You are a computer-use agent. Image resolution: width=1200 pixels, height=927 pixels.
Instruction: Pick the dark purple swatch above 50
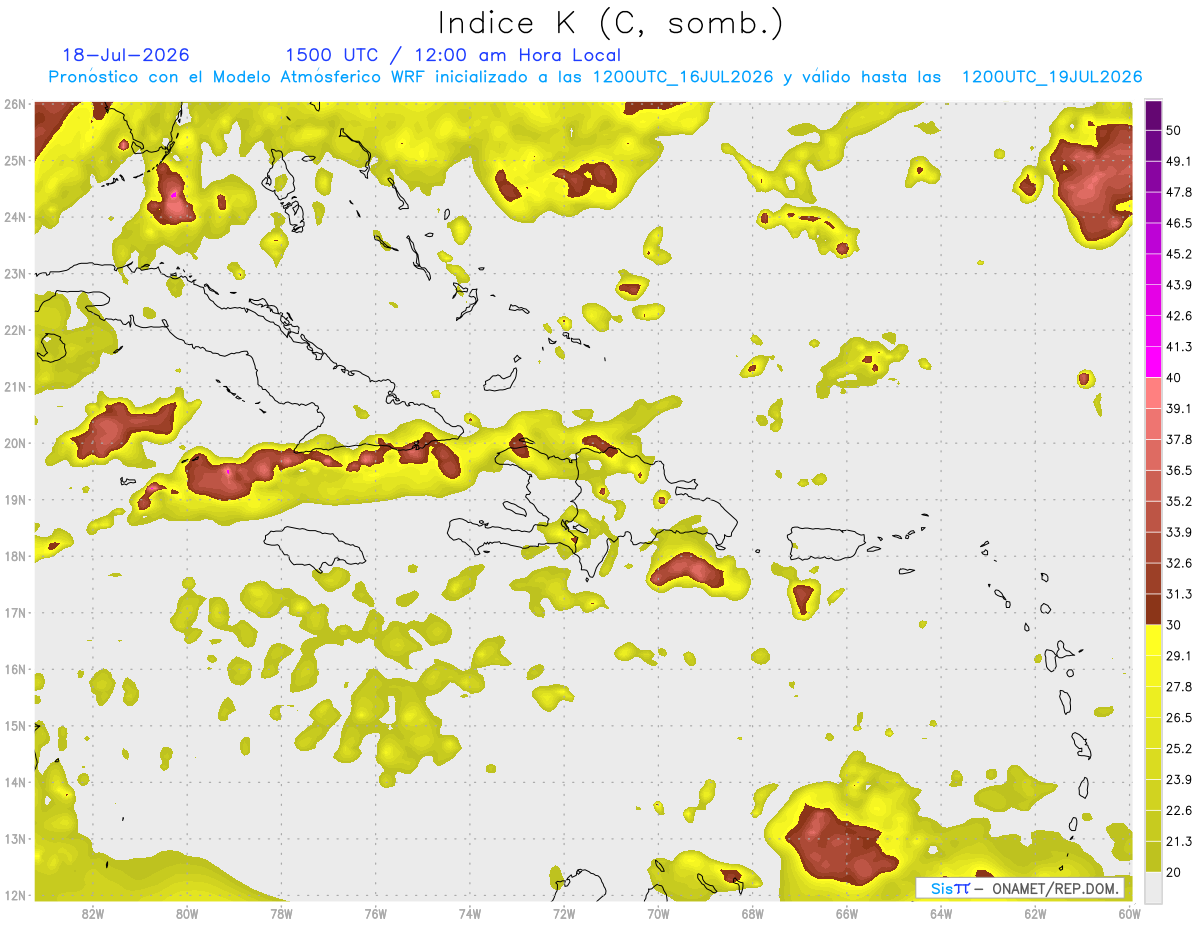(1153, 115)
